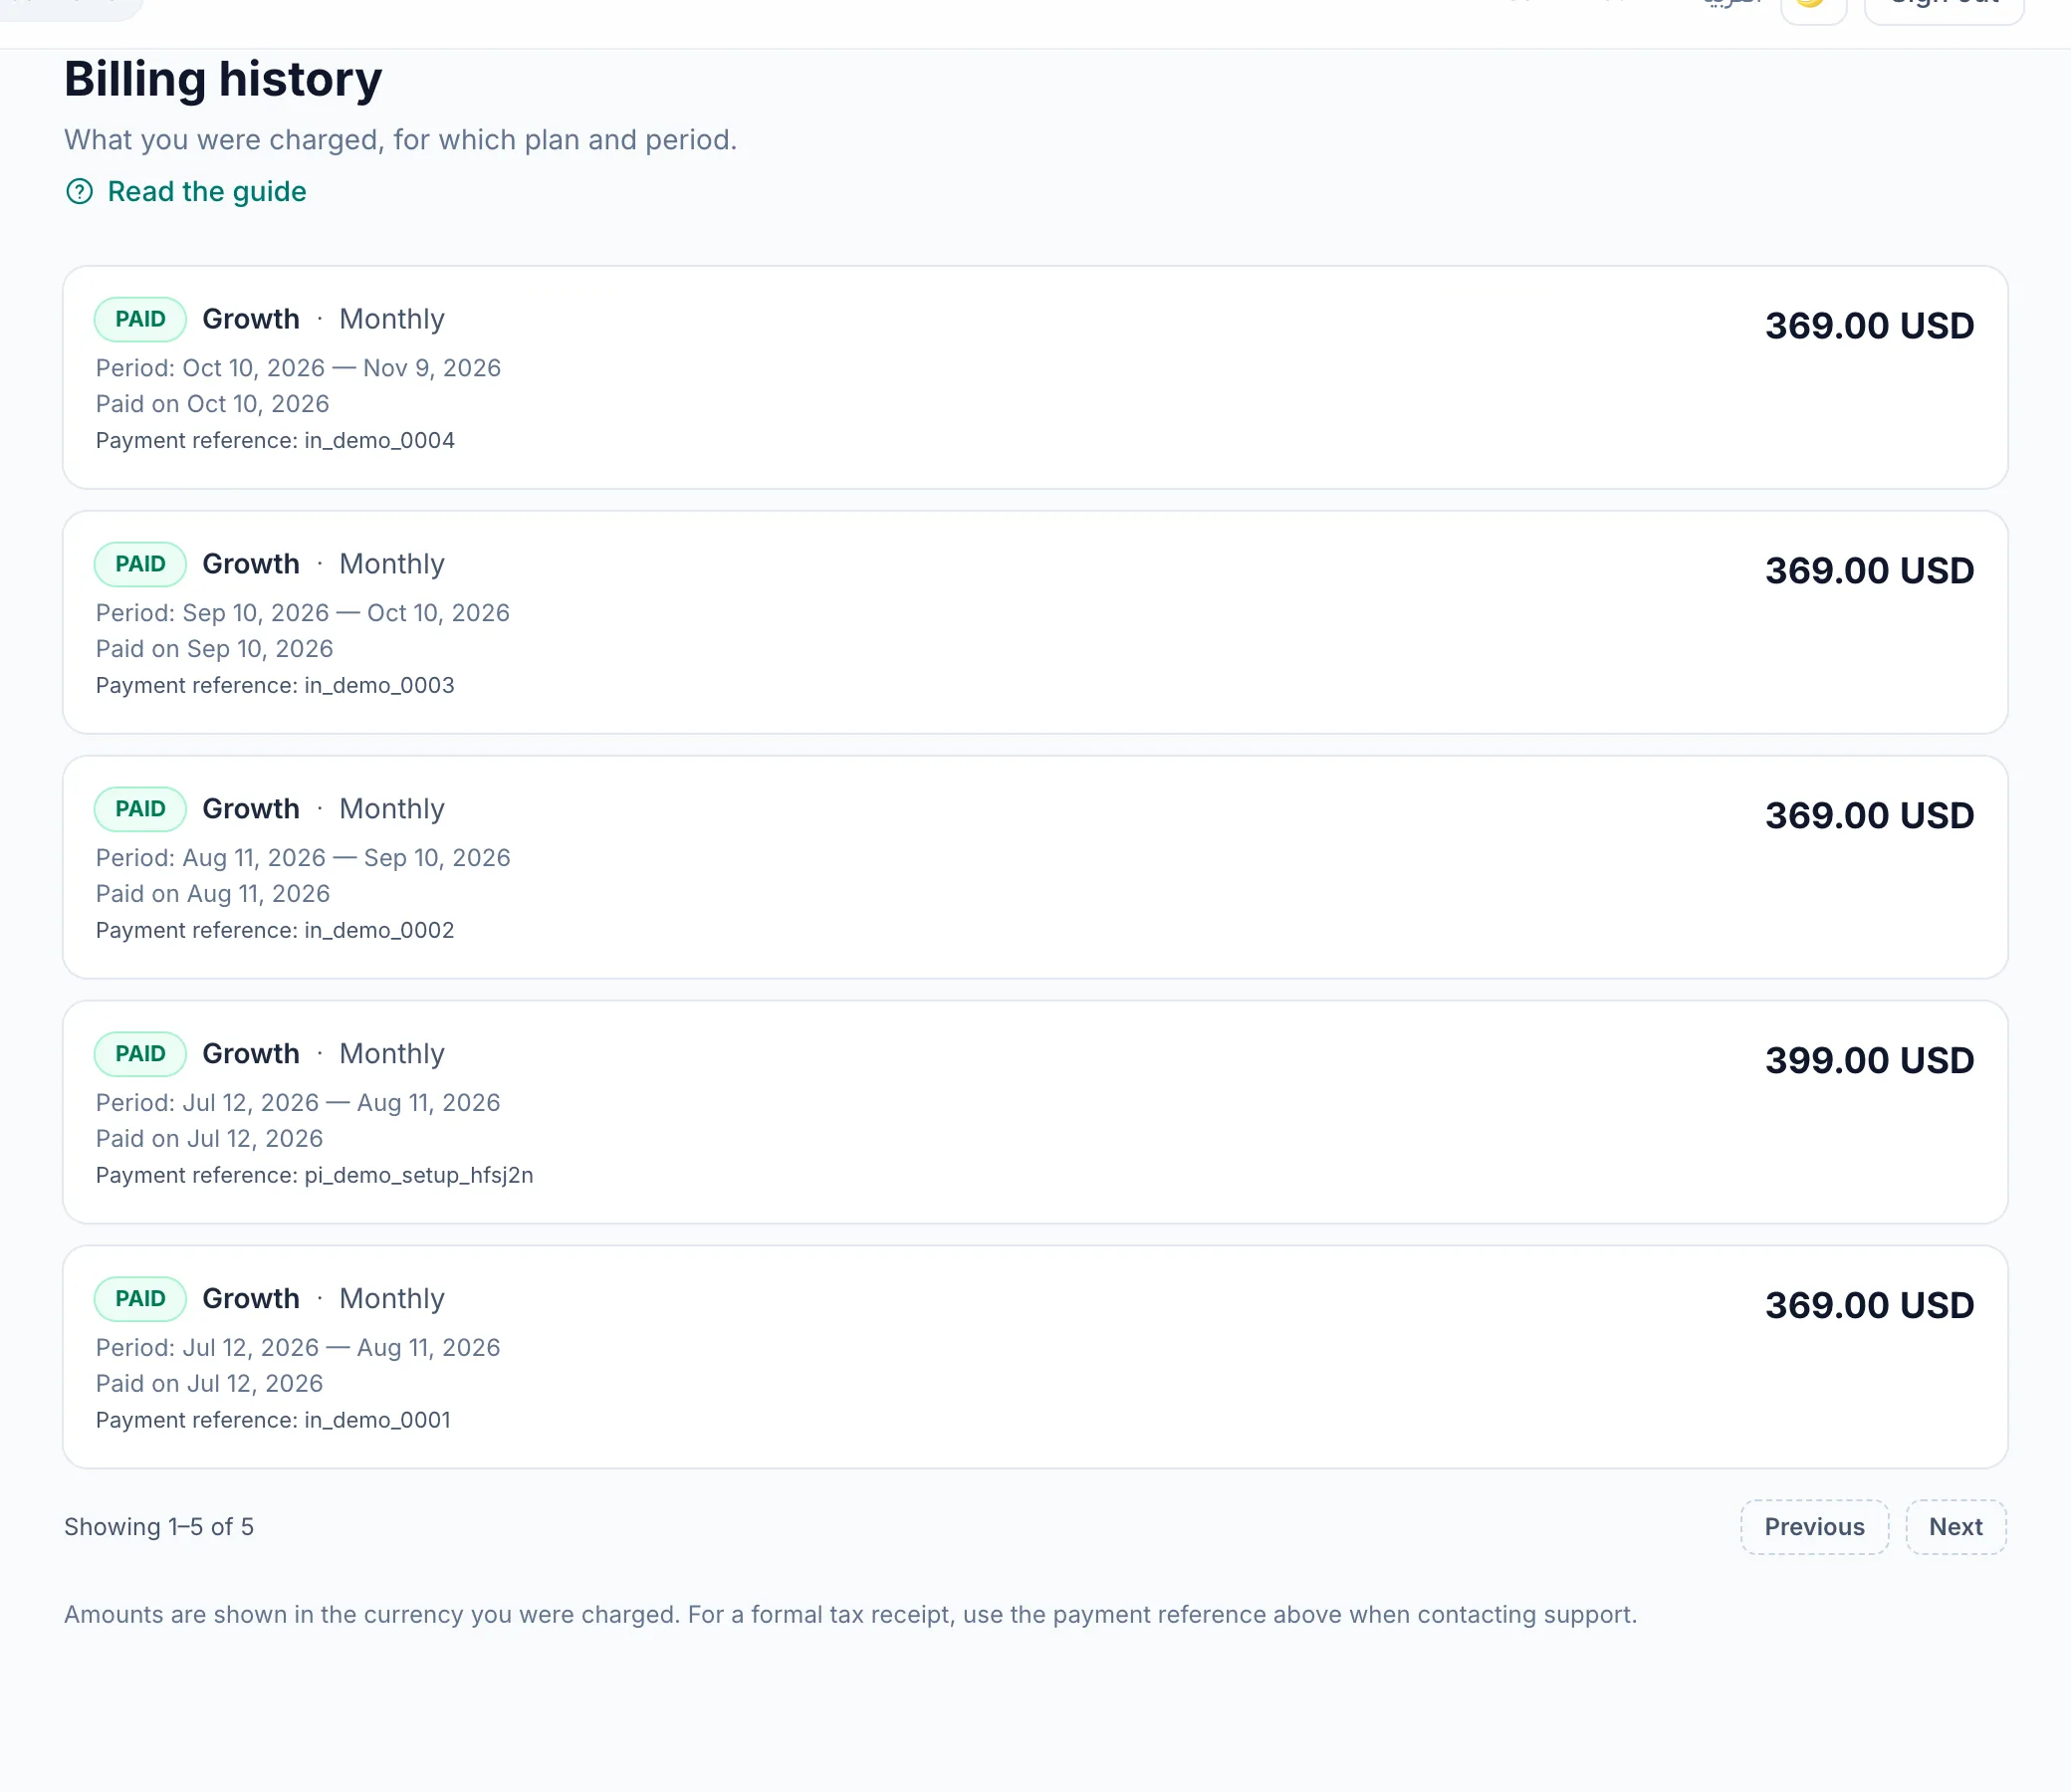Select the 369.00 USD amount for in_demo_0004
Image resolution: width=2071 pixels, height=1792 pixels.
[x=1869, y=325]
